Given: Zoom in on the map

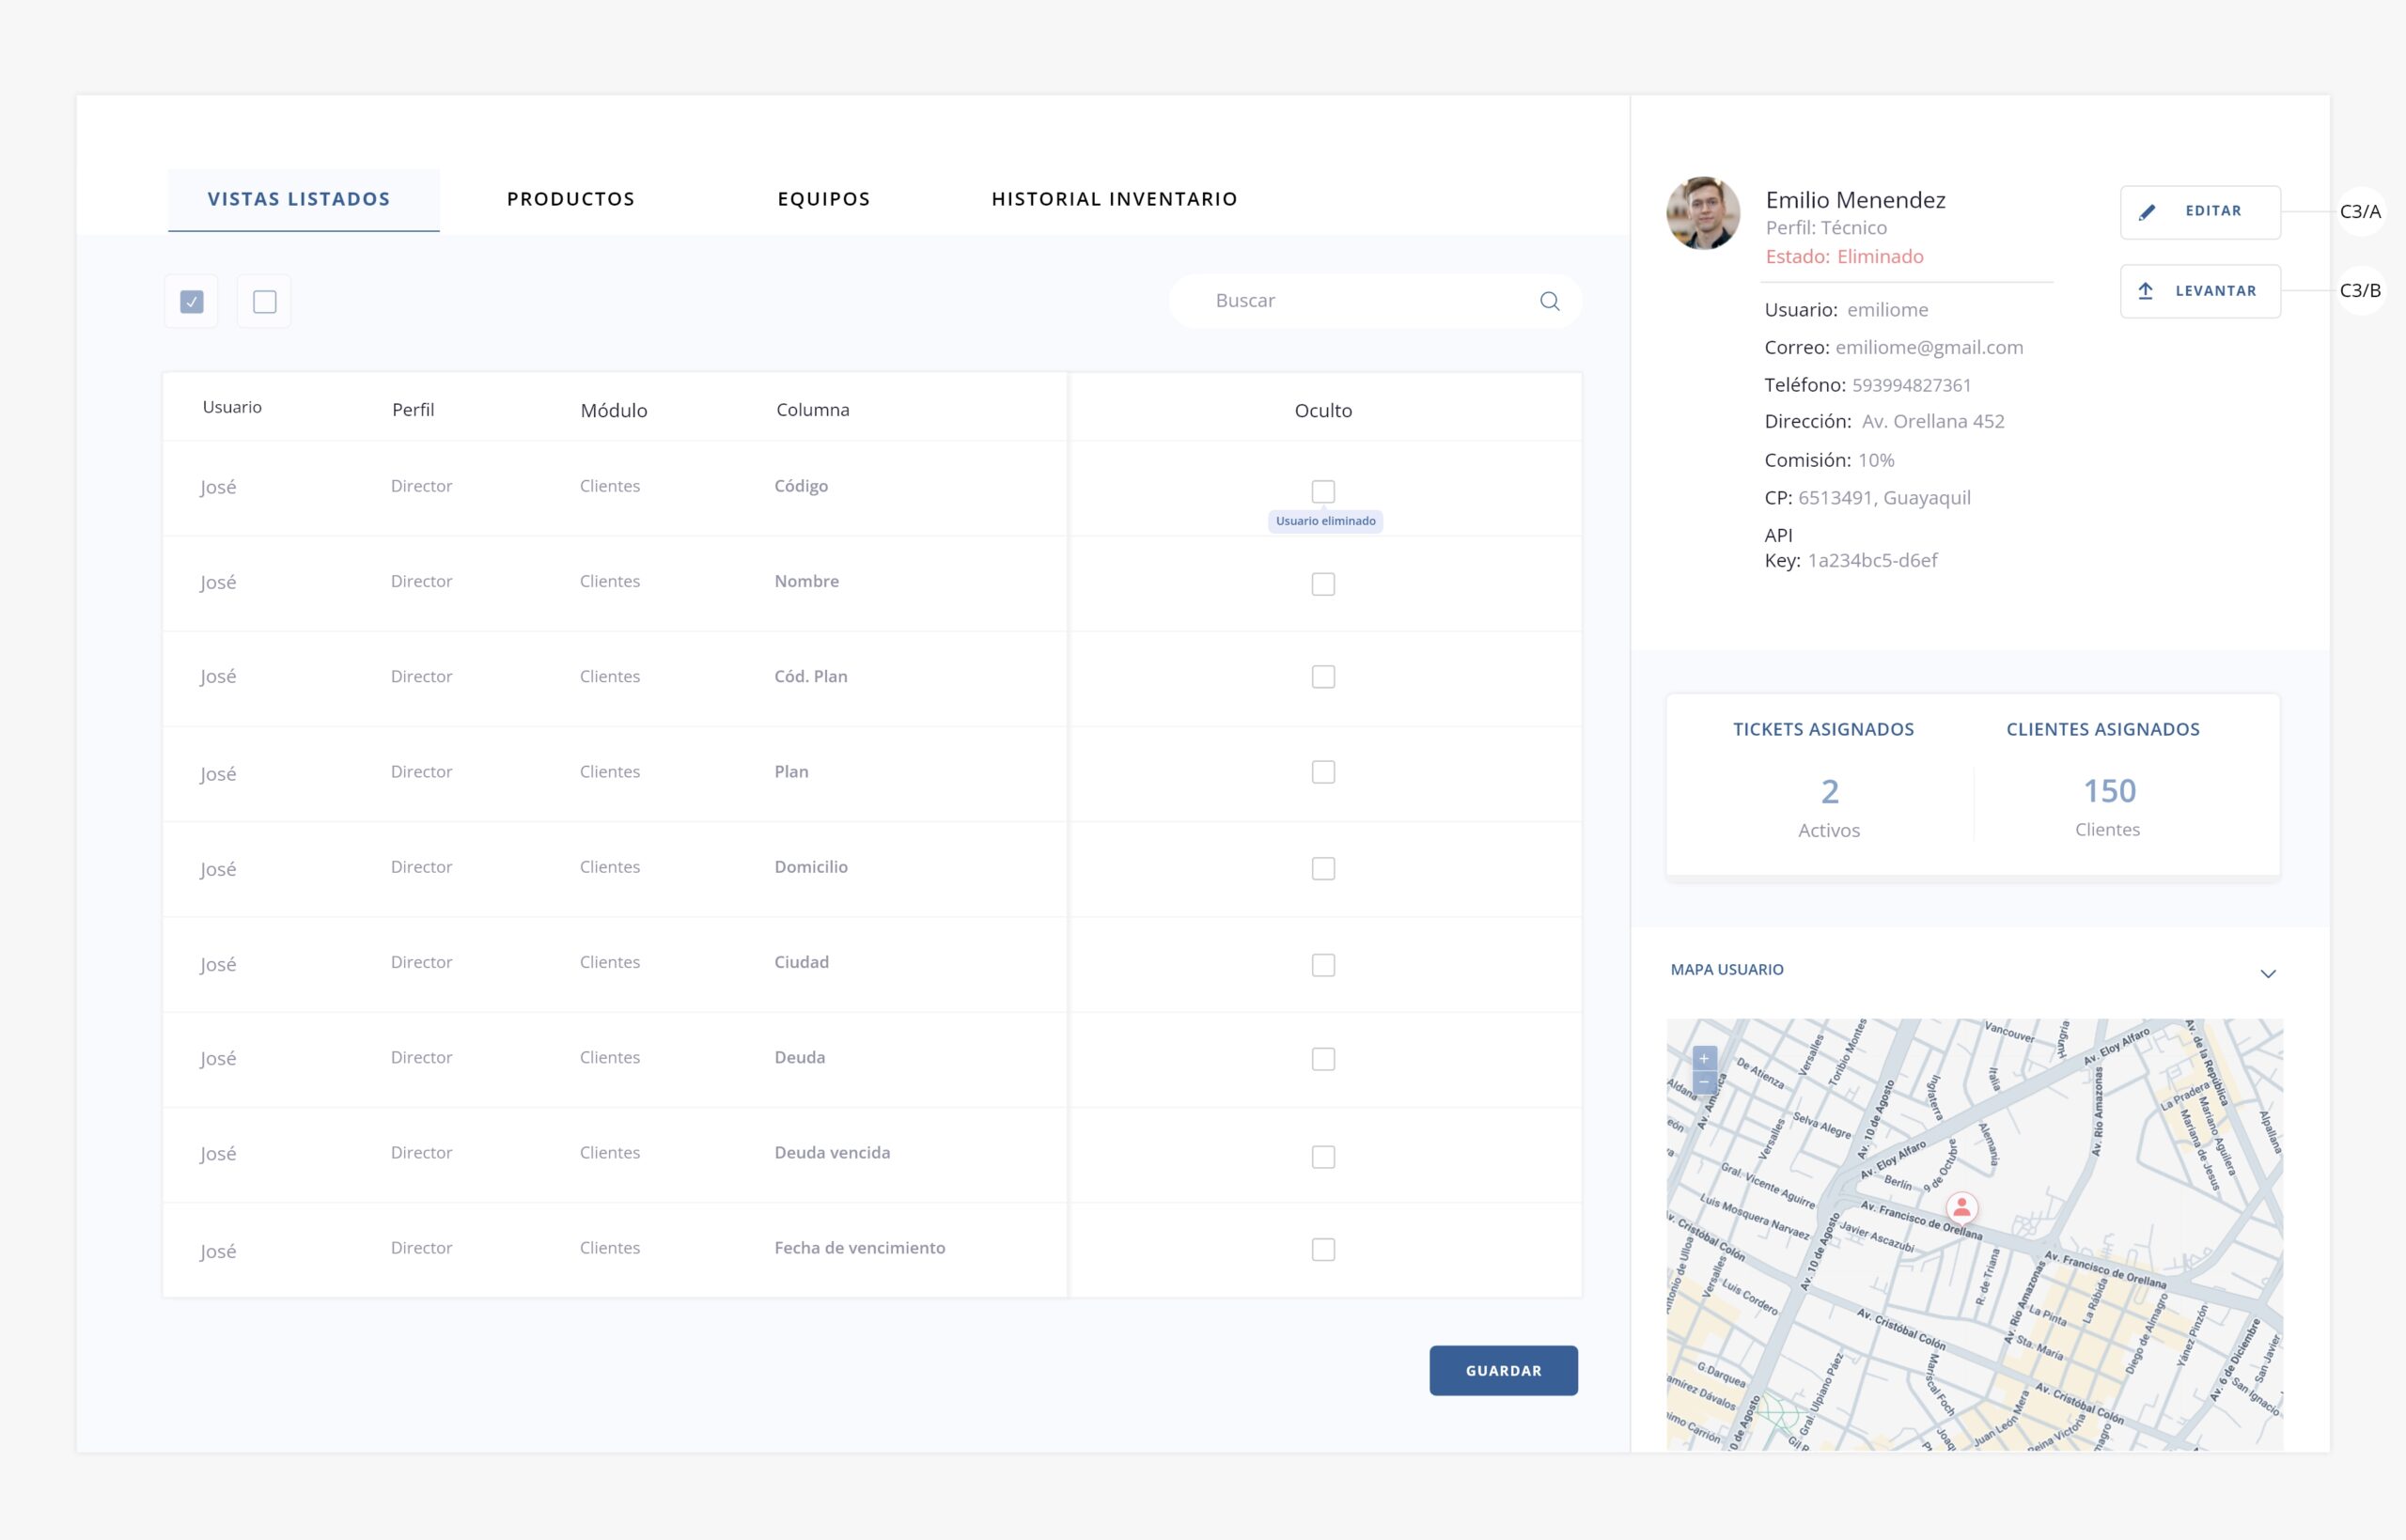Looking at the screenshot, I should point(1704,1058).
